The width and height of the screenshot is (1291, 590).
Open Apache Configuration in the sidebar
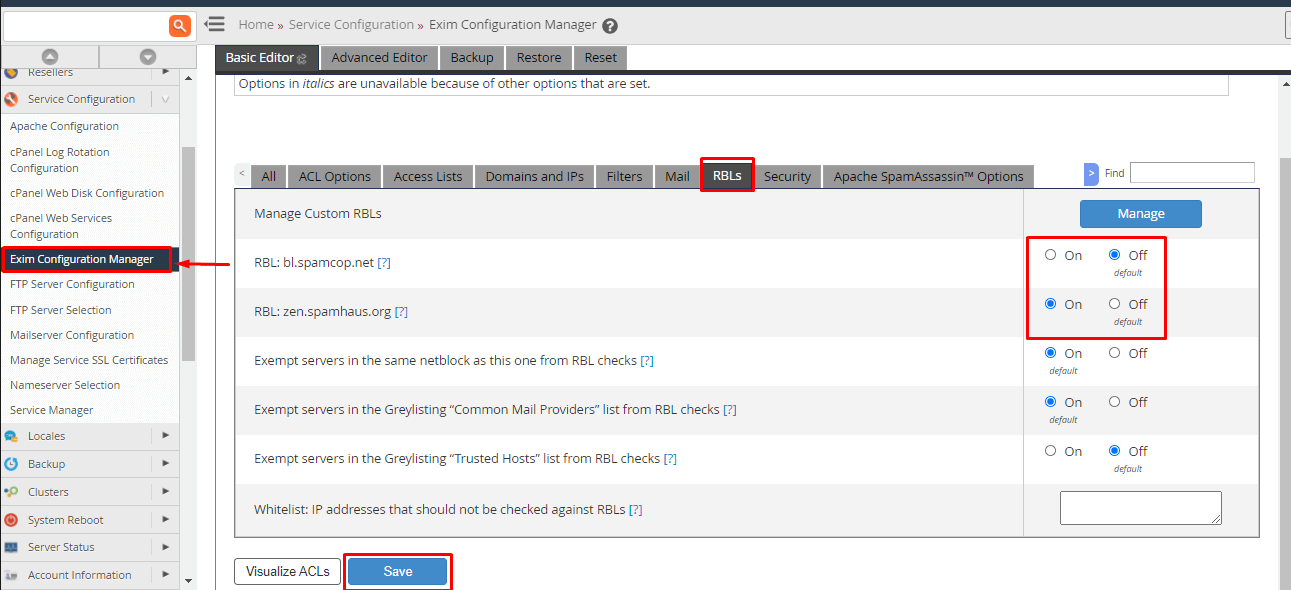64,126
